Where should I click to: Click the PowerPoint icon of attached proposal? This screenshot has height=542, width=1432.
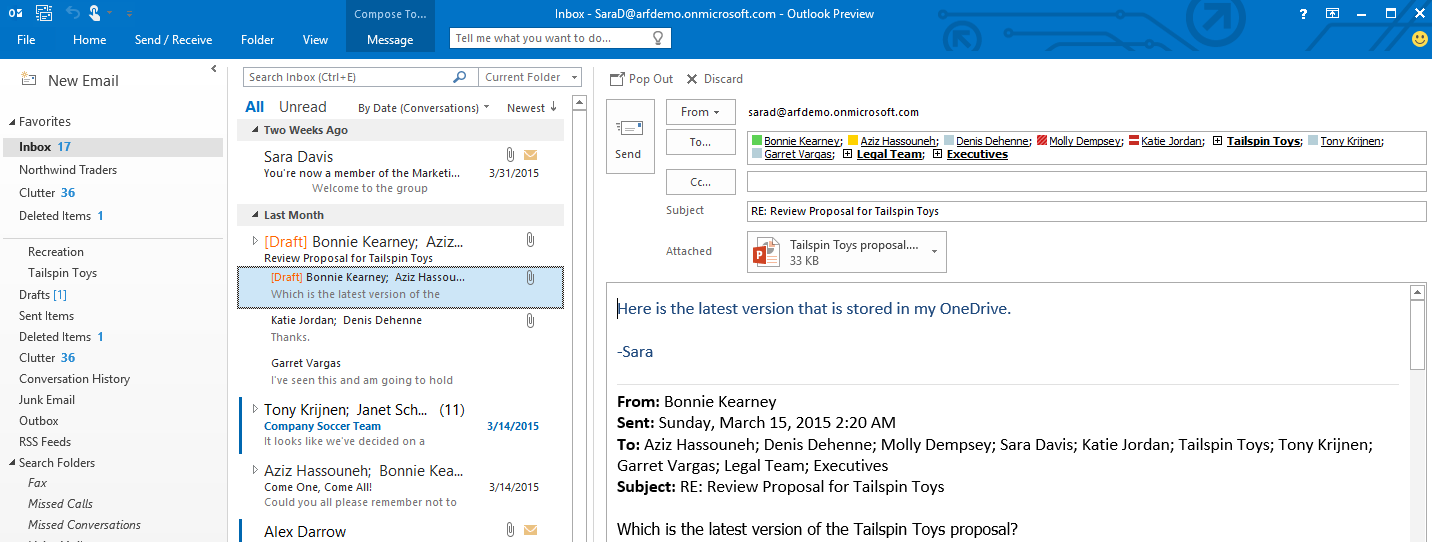767,252
